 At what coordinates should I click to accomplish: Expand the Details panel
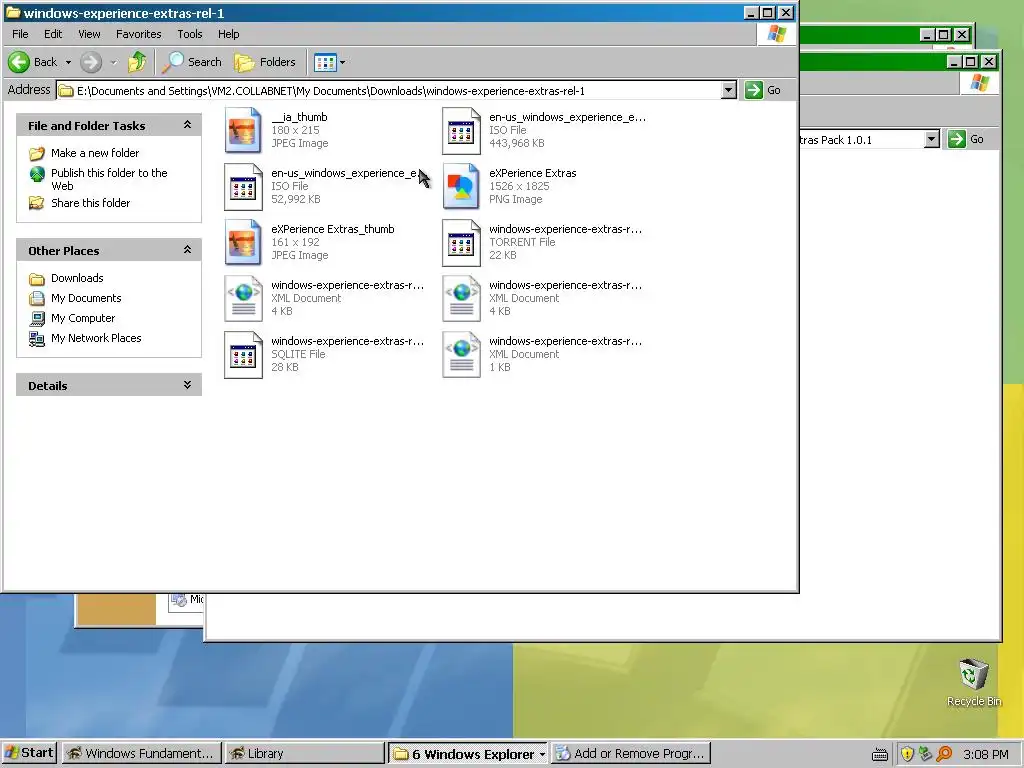(x=187, y=385)
